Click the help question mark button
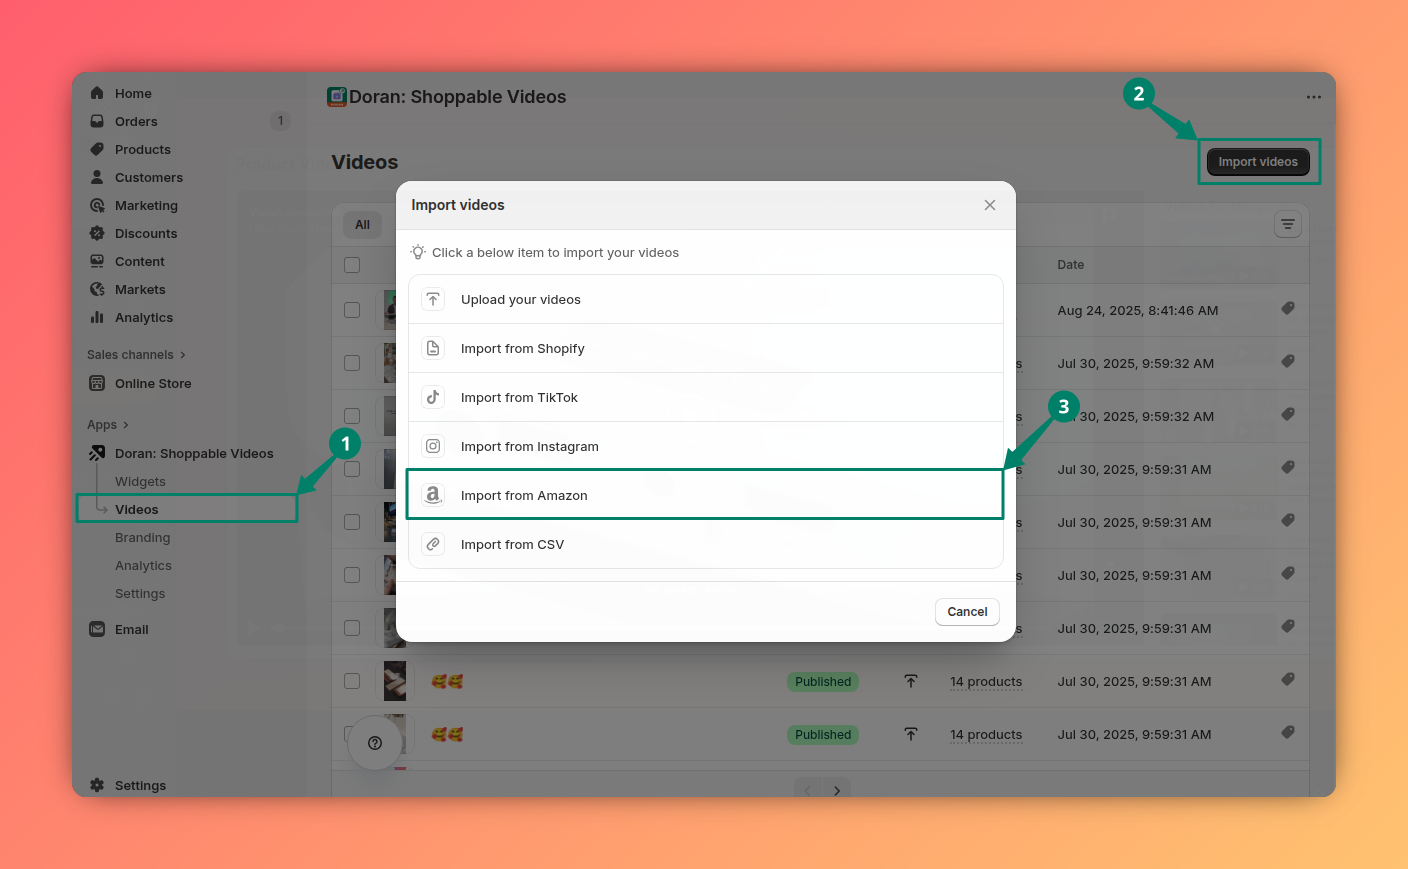 coord(375,743)
